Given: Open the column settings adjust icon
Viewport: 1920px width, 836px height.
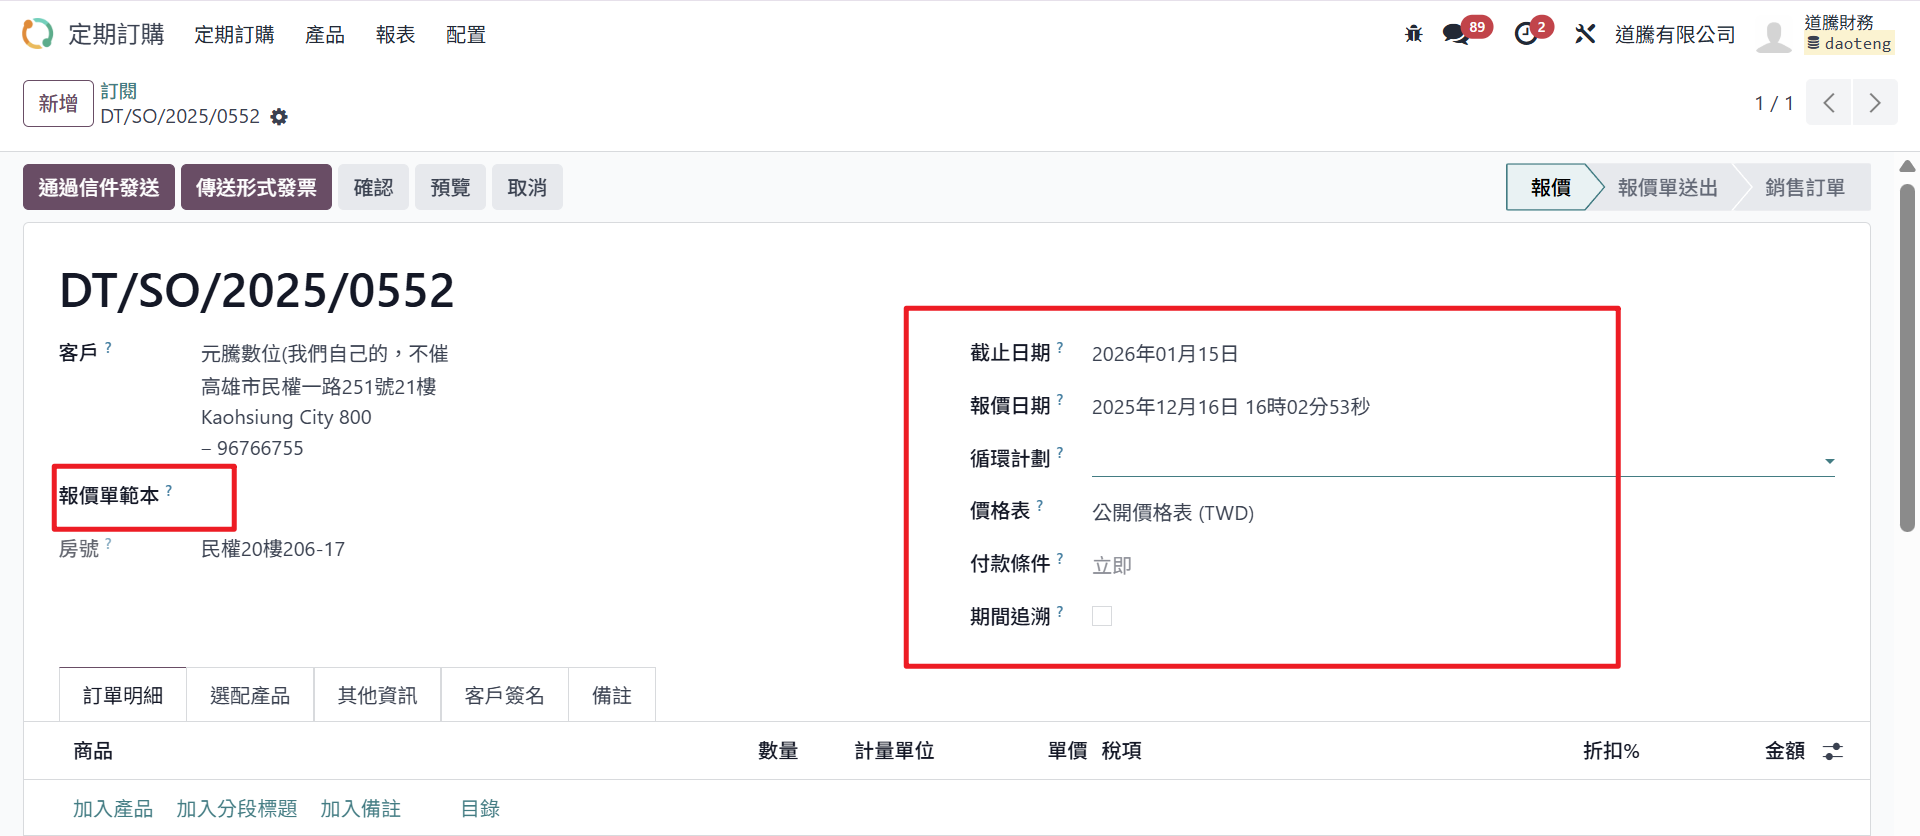Looking at the screenshot, I should pos(1832,751).
